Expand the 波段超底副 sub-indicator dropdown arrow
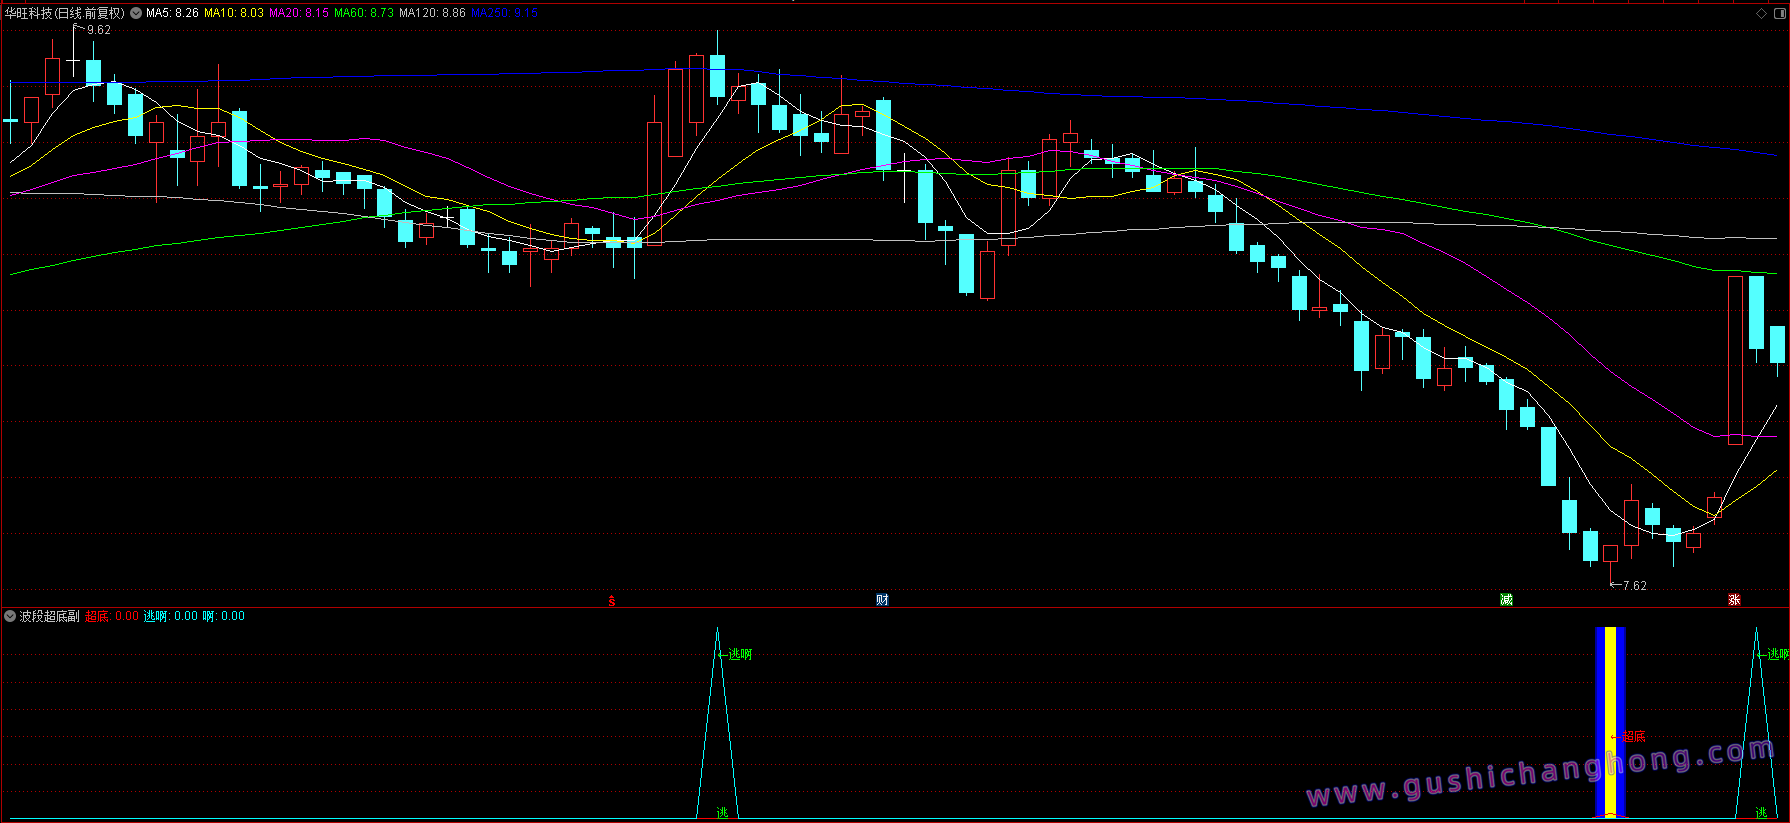The width and height of the screenshot is (1790, 823). click(10, 616)
